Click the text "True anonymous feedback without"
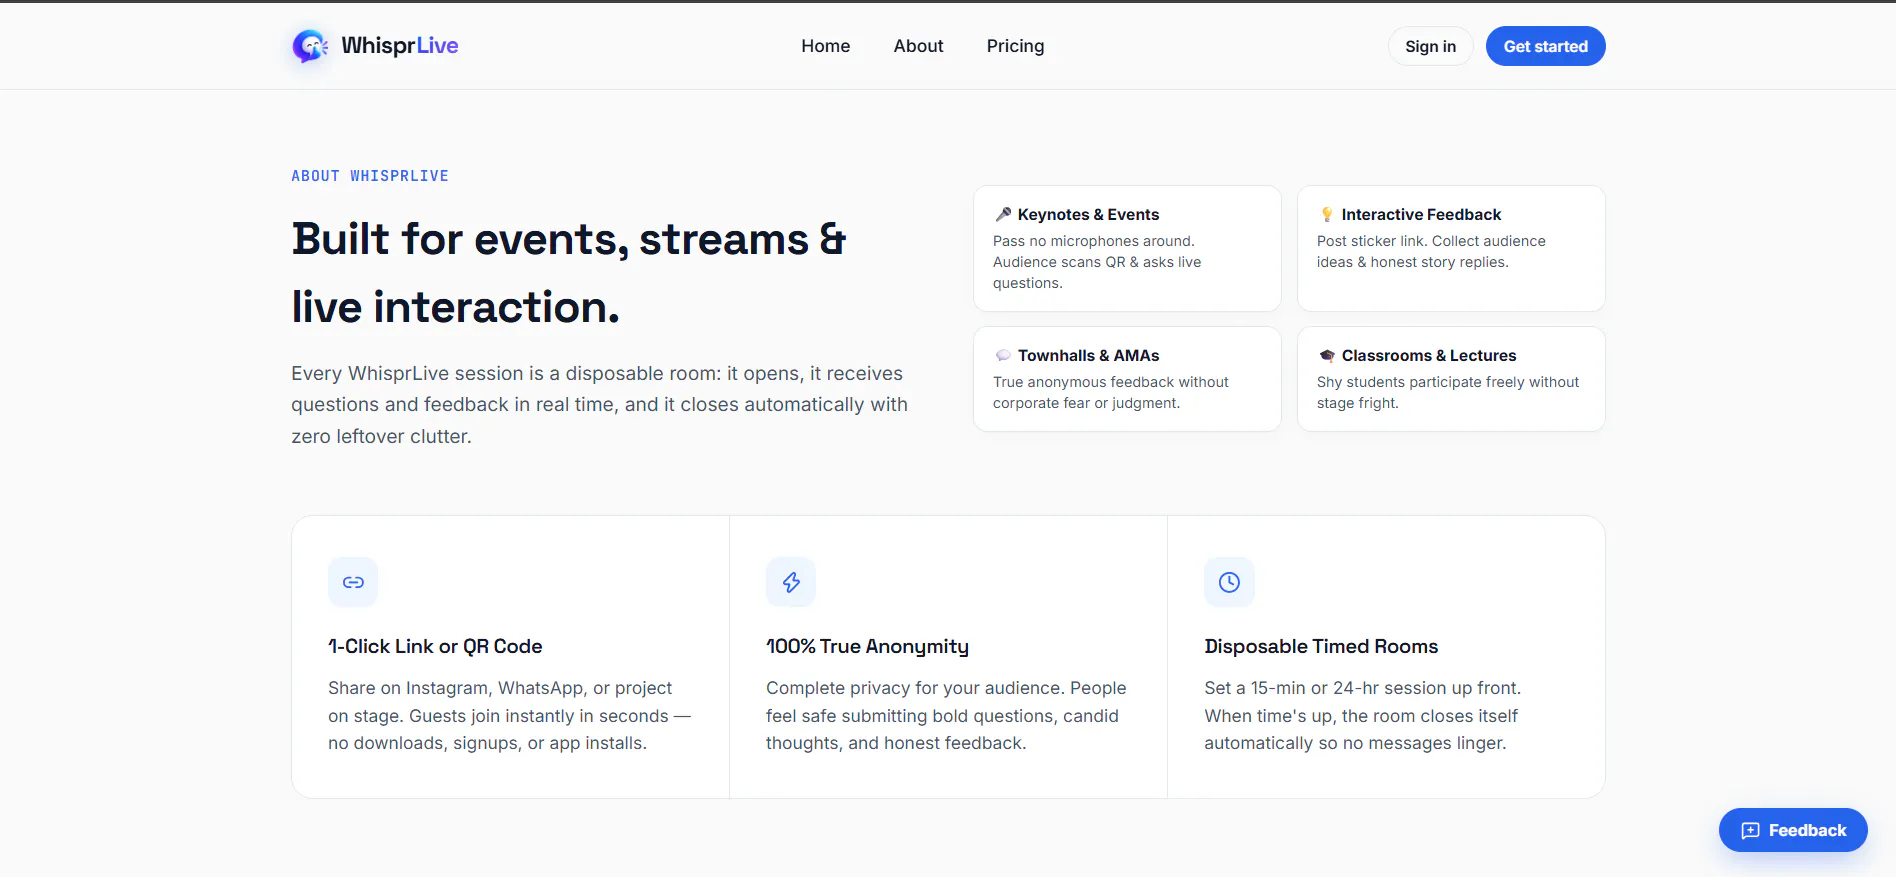 [1110, 382]
